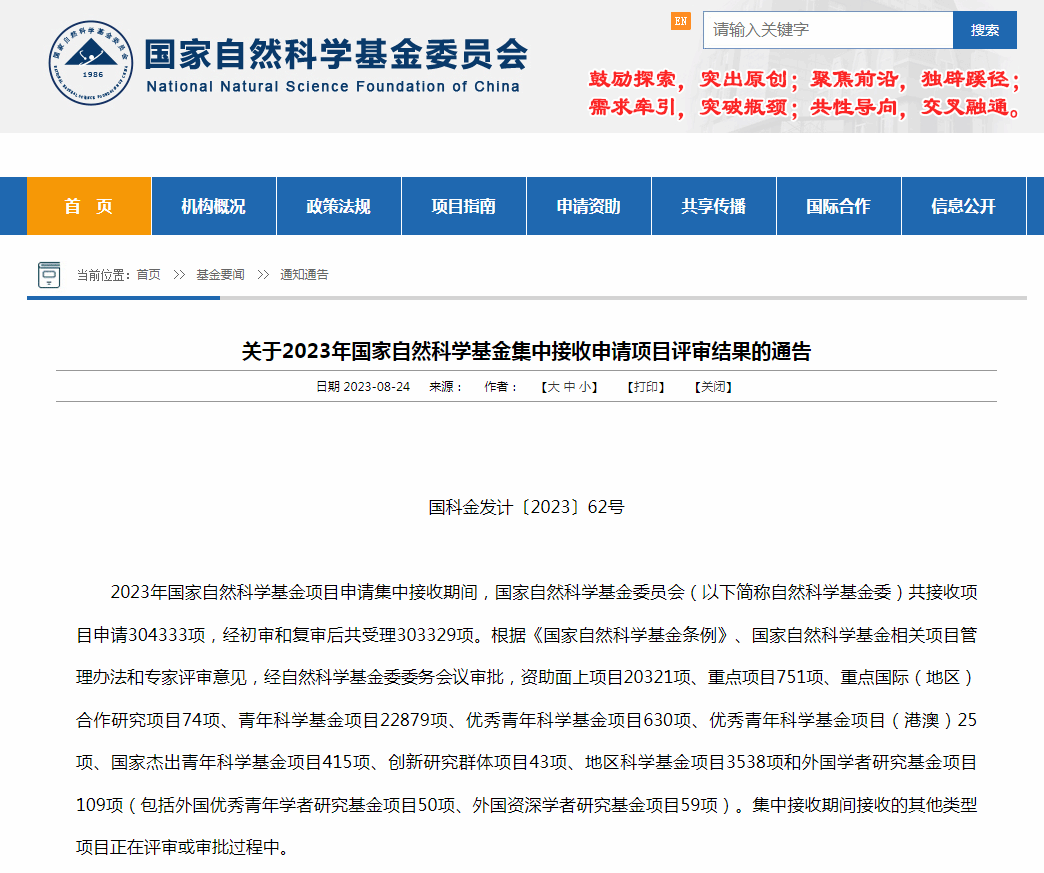This screenshot has height=873, width=1044.
Task: Open the 首页 navigation tab
Action: [x=89, y=206]
